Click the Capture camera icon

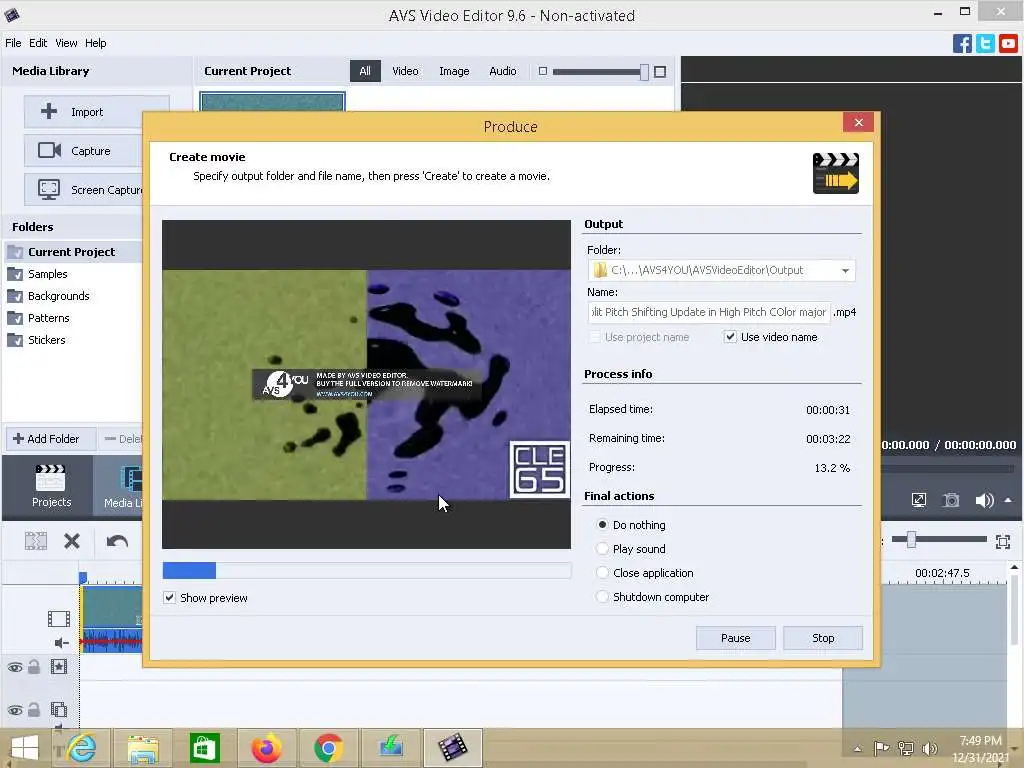(49, 150)
